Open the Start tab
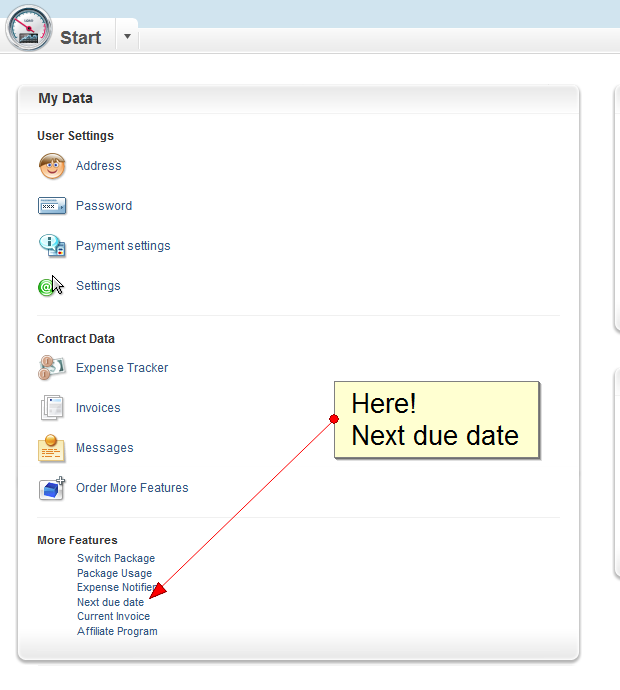Image resolution: width=620 pixels, height=690 pixels. tap(80, 38)
